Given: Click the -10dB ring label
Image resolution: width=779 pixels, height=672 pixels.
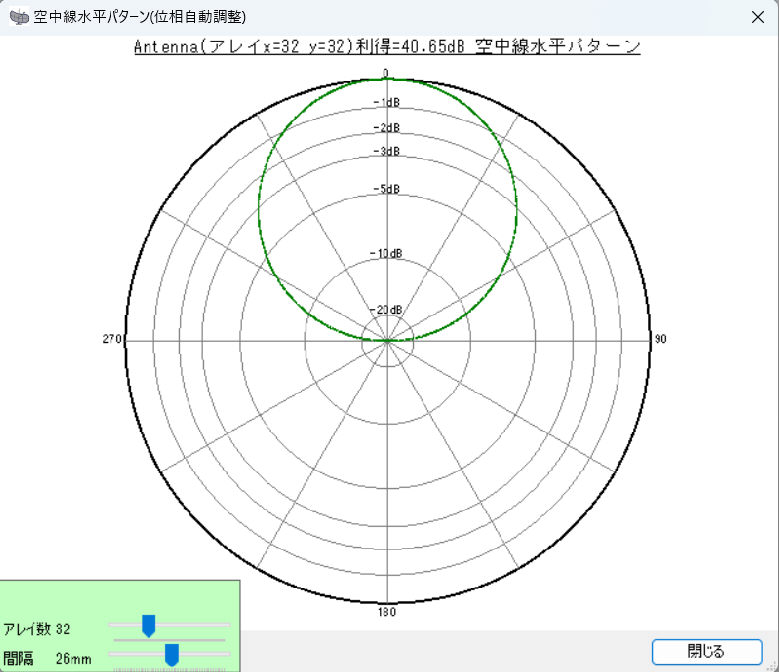Looking at the screenshot, I should [387, 254].
